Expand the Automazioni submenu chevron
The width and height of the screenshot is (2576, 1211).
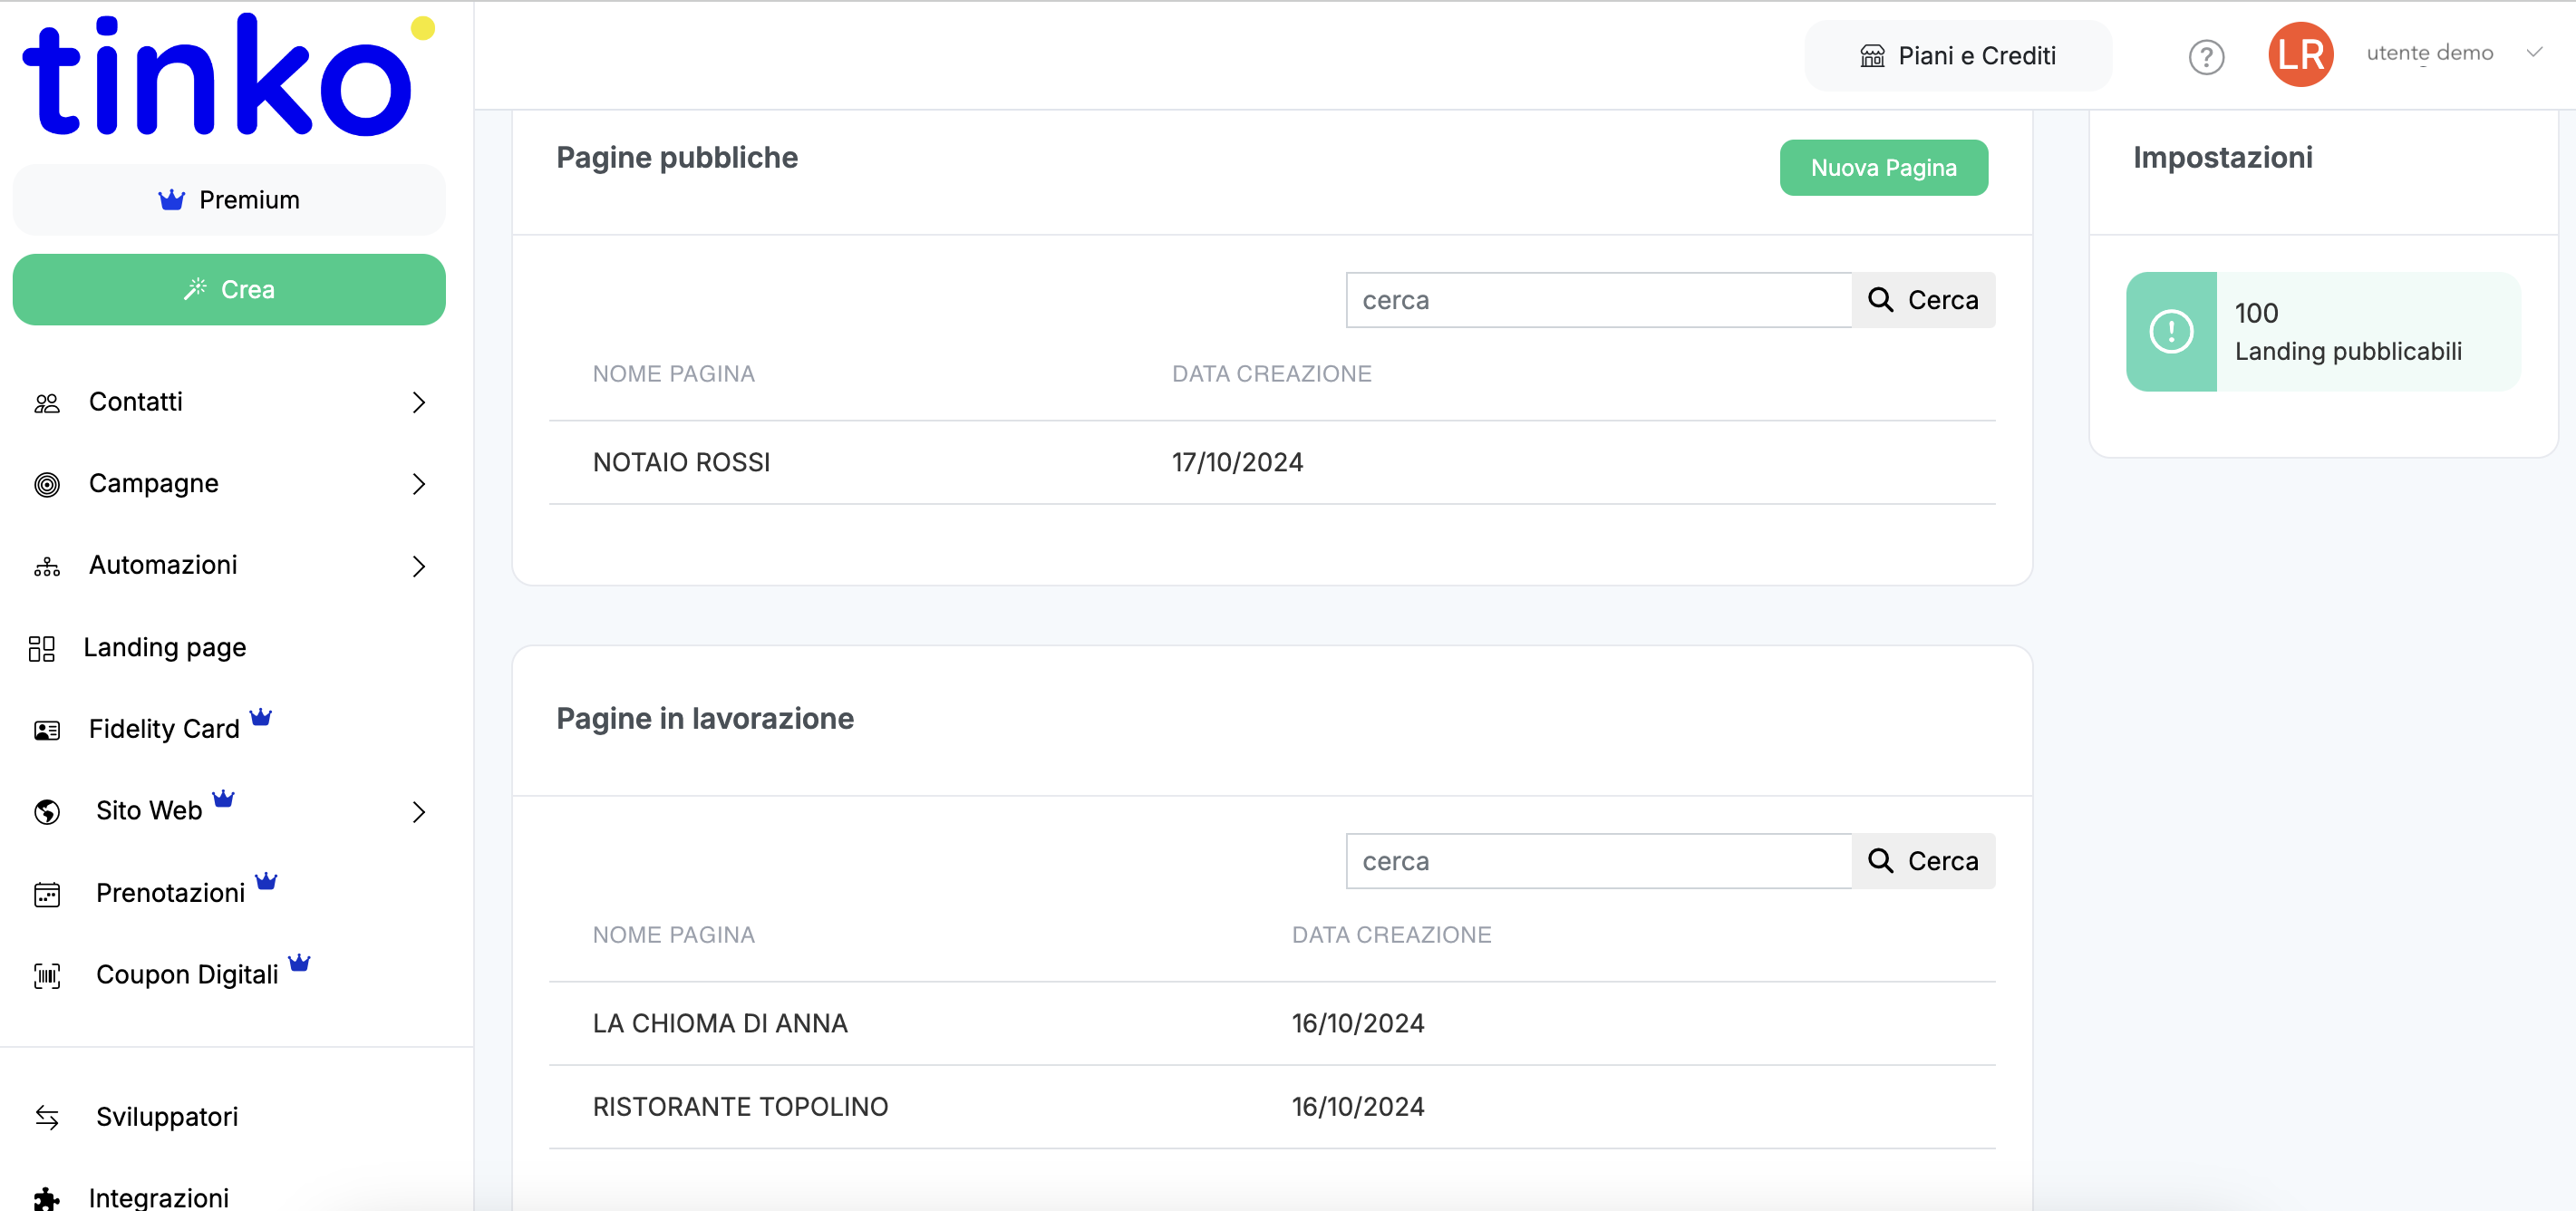coord(419,567)
